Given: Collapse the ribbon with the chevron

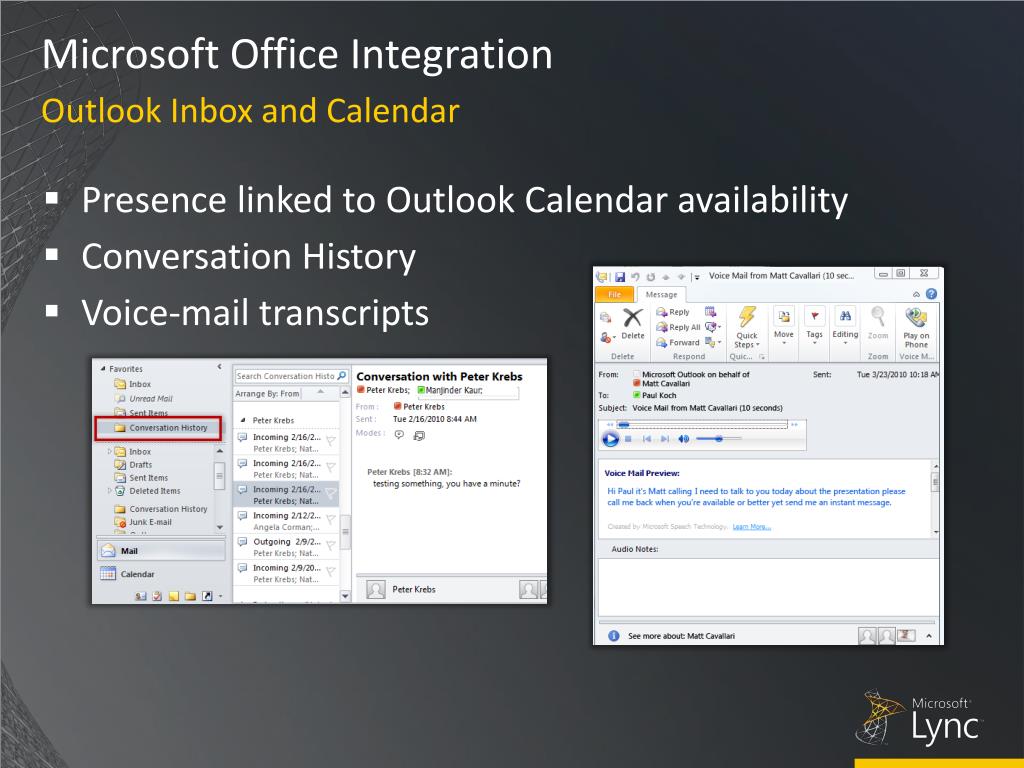Looking at the screenshot, I should 916,295.
